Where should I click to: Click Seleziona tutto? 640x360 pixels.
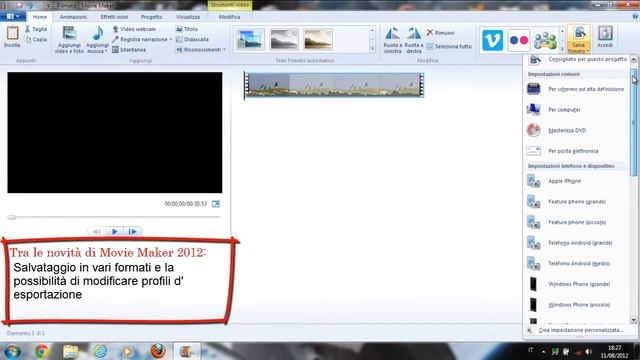click(x=449, y=47)
